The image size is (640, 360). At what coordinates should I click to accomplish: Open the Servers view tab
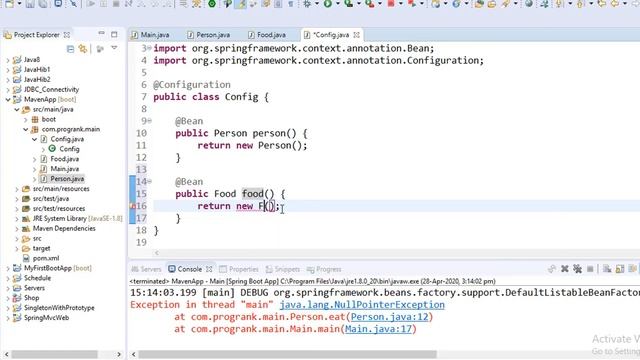(x=147, y=269)
